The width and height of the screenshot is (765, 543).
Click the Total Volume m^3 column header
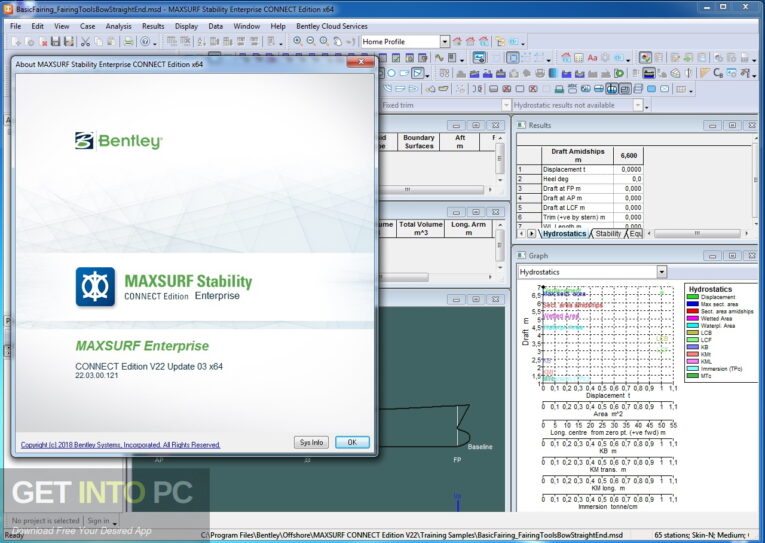421,228
